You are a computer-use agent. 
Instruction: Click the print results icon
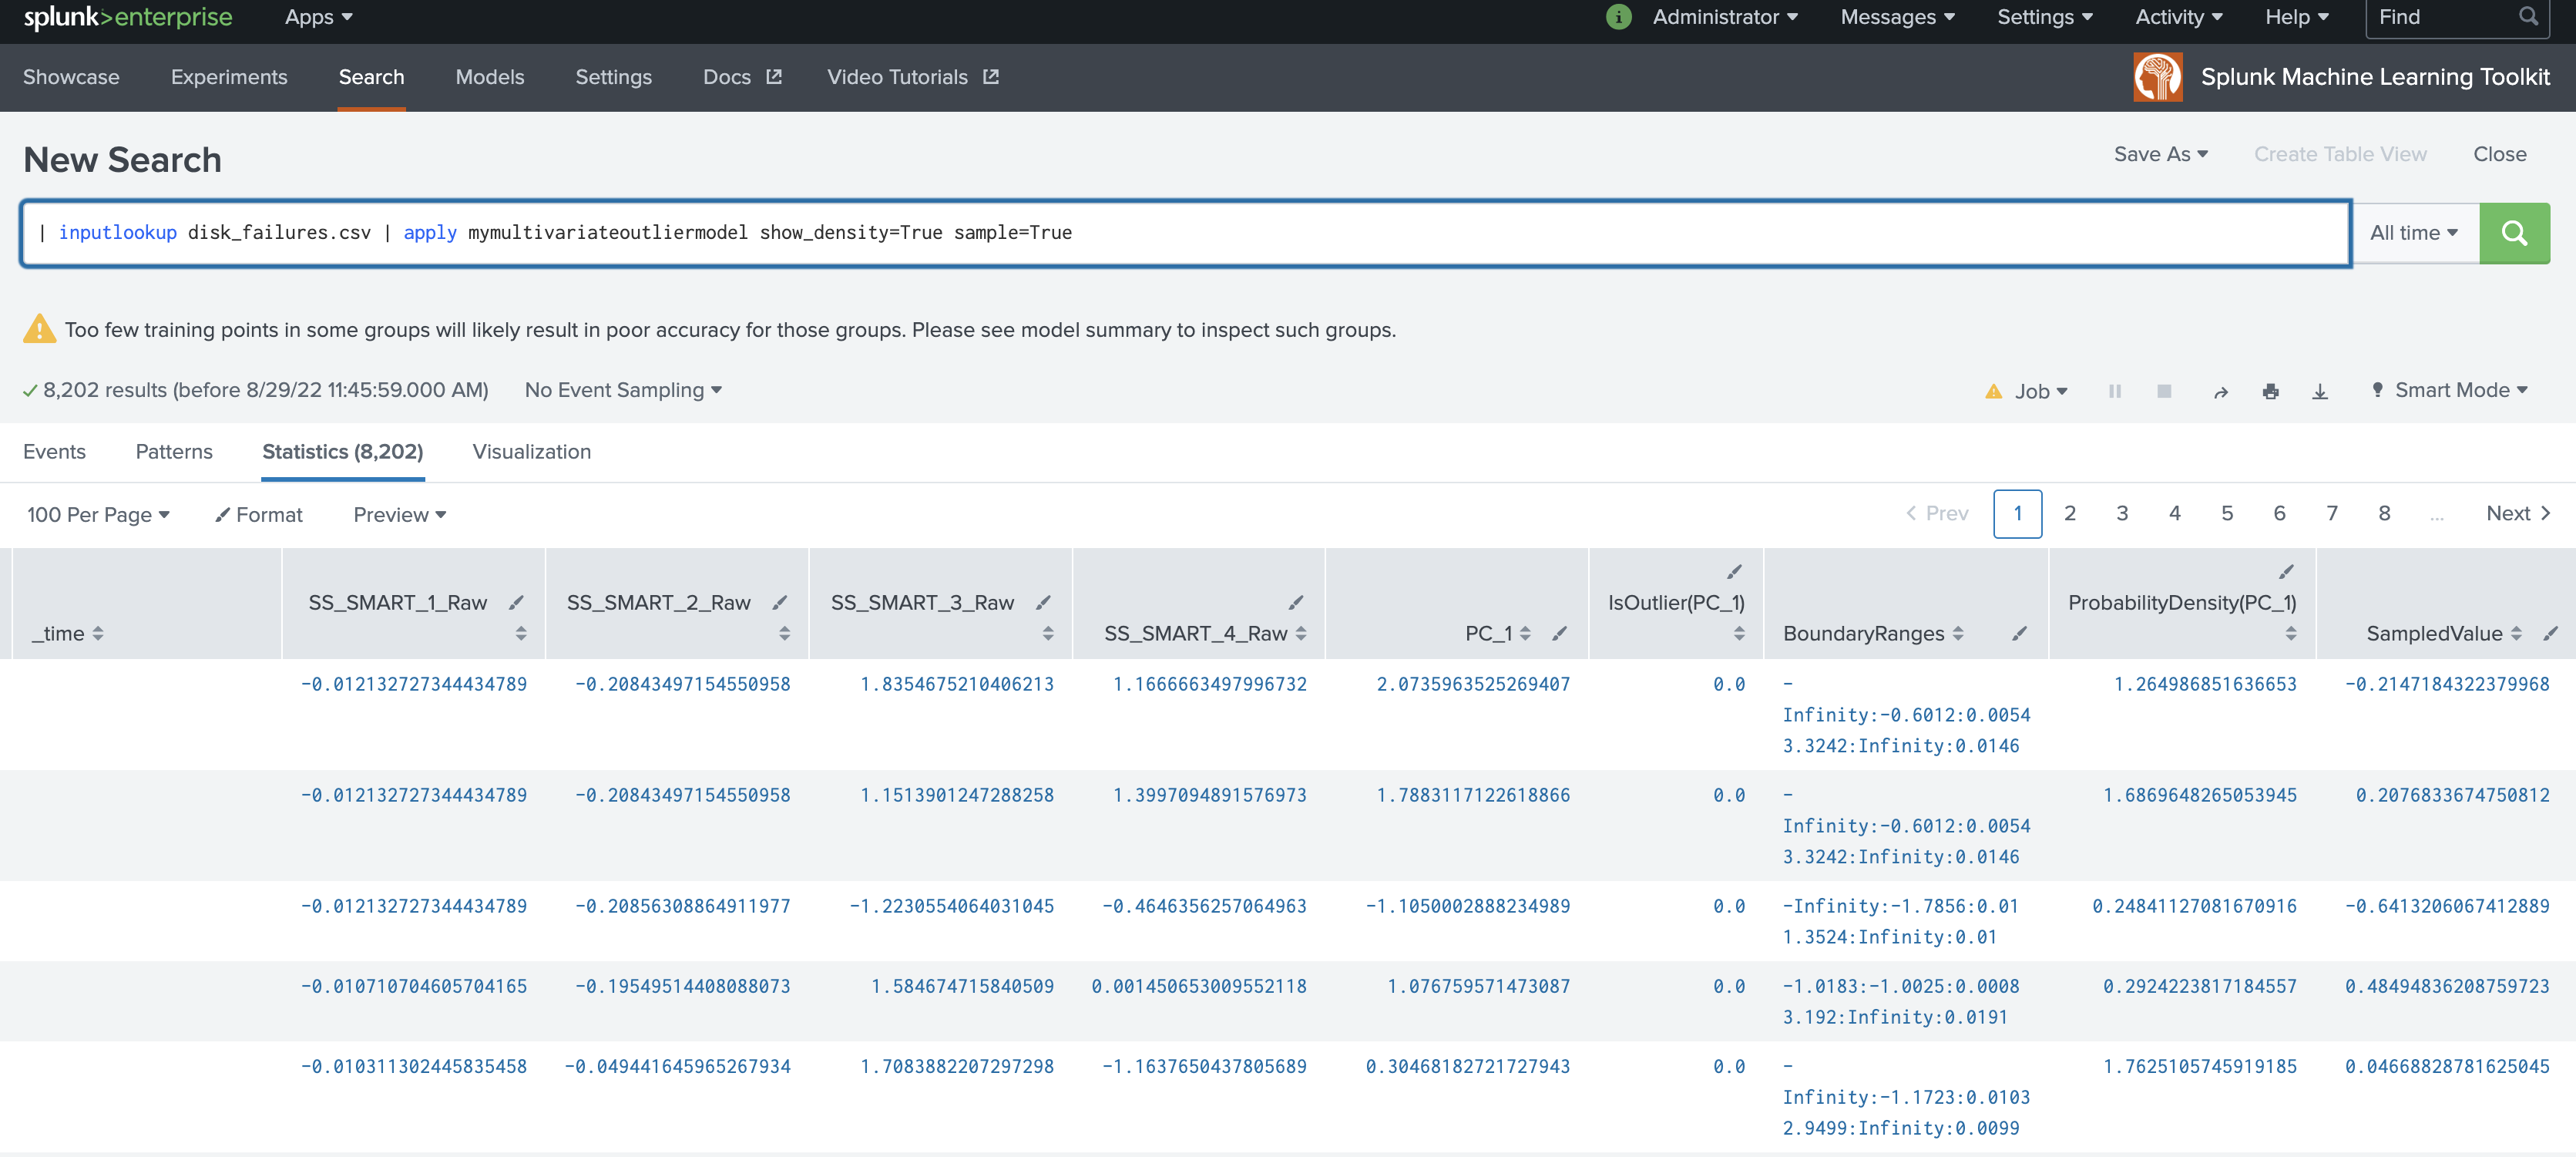tap(2271, 392)
